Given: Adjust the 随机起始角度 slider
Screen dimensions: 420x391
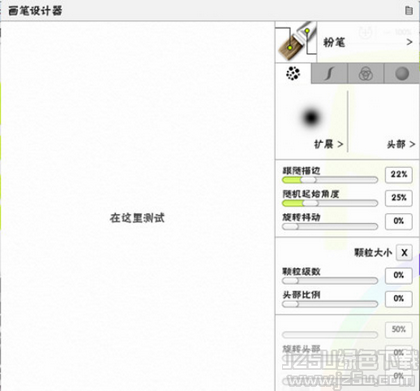Looking at the screenshot, I should pos(330,203).
